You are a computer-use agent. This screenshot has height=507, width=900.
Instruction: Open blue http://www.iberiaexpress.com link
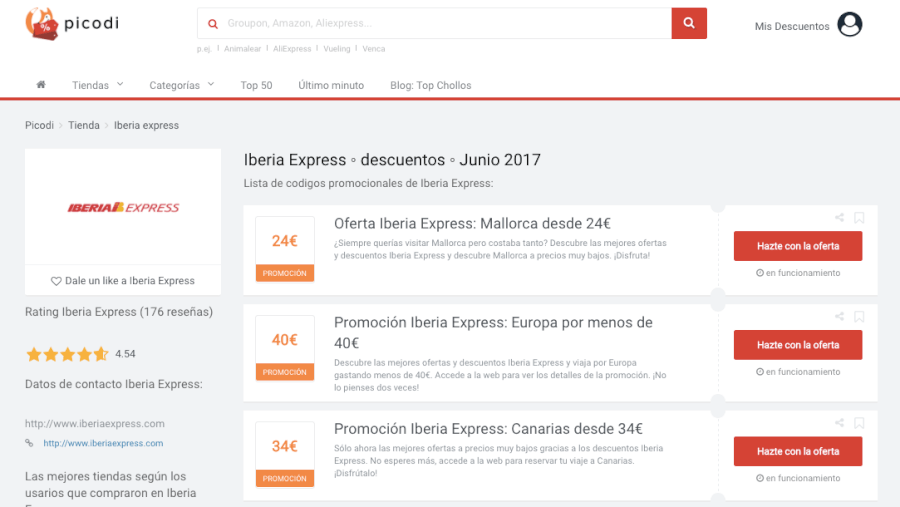(x=103, y=443)
